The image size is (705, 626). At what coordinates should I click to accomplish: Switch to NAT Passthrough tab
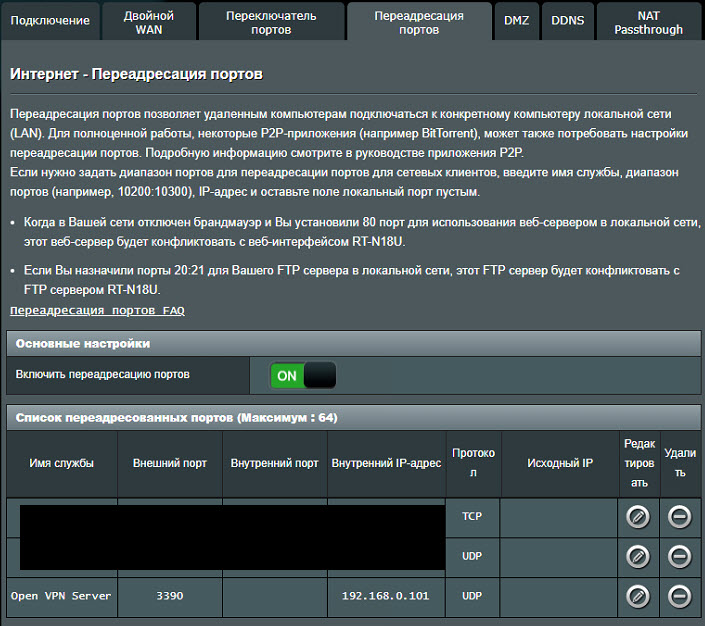coord(648,22)
